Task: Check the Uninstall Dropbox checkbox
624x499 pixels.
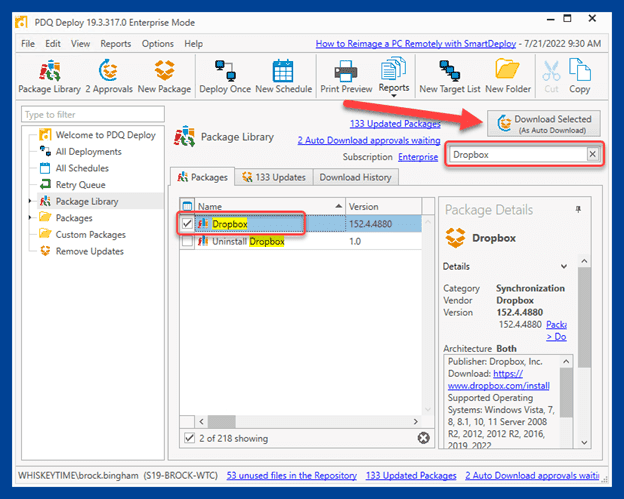Action: 187,241
